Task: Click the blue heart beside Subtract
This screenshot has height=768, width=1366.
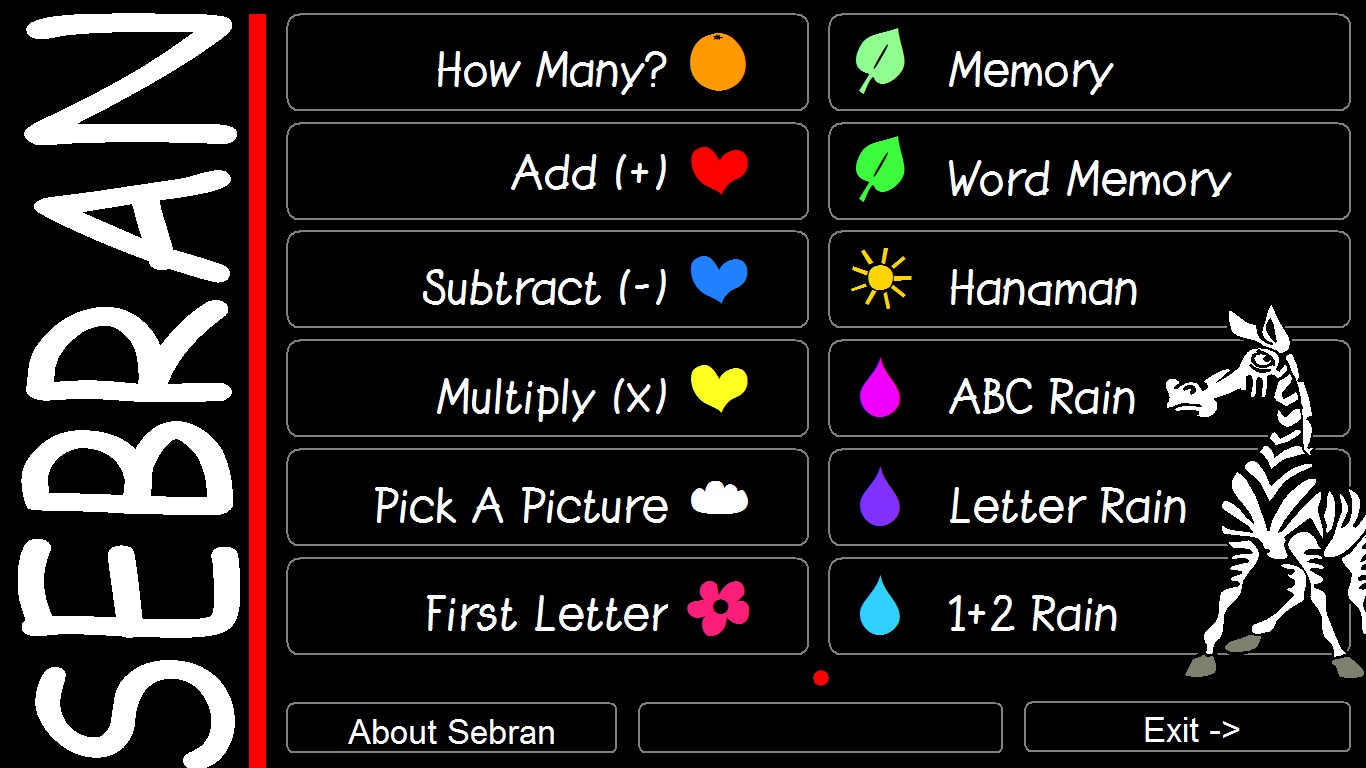Action: pyautogui.click(x=719, y=279)
